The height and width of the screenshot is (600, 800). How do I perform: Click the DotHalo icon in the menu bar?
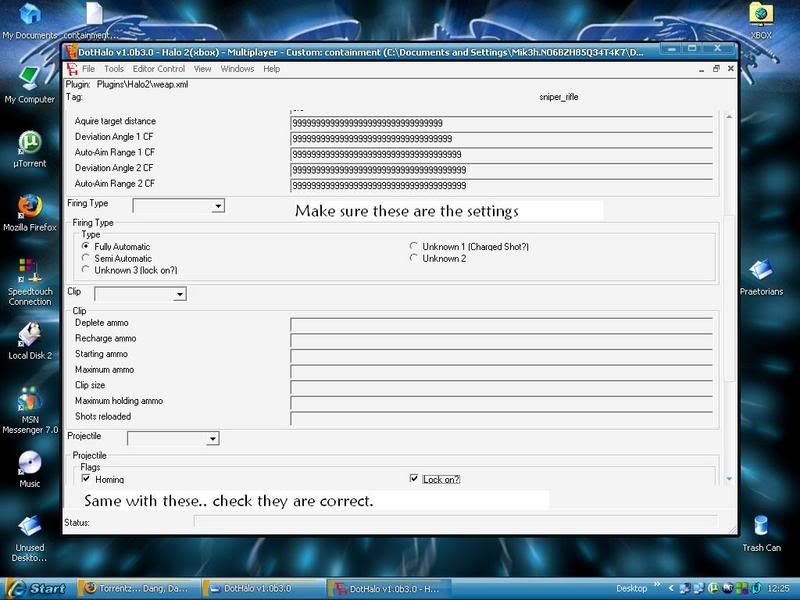click(72, 69)
